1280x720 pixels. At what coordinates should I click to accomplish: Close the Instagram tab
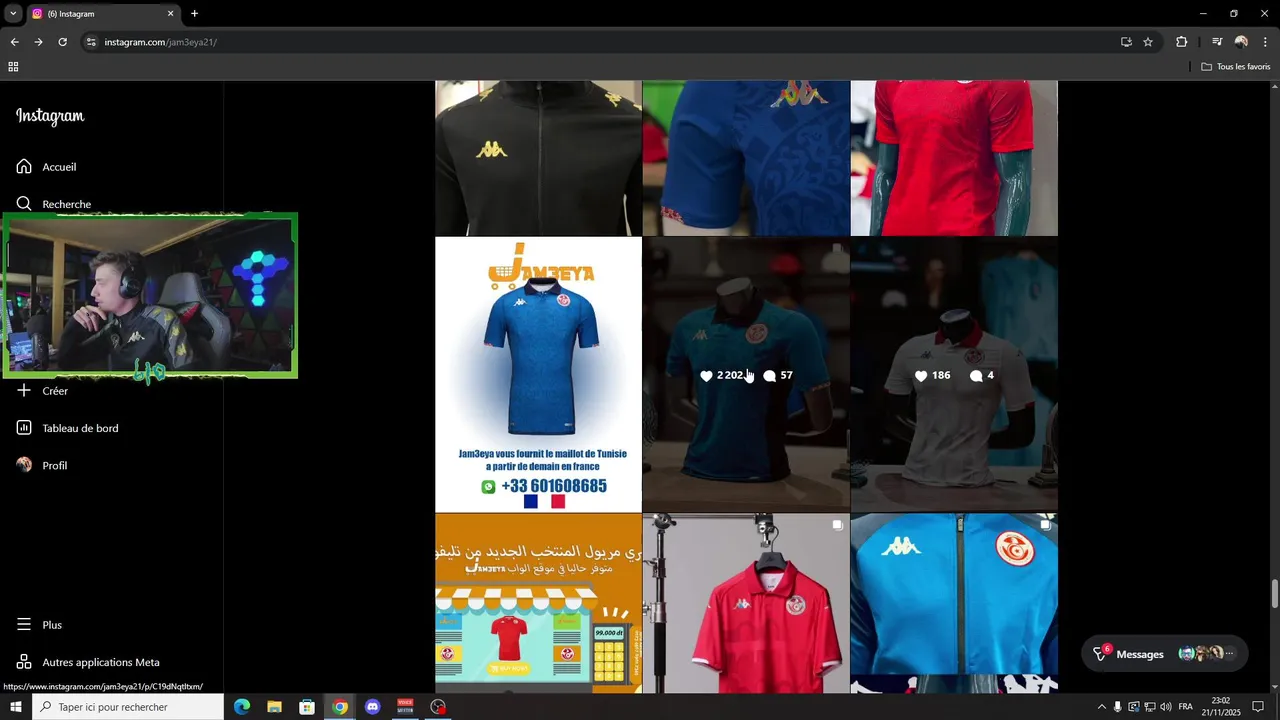pos(170,14)
